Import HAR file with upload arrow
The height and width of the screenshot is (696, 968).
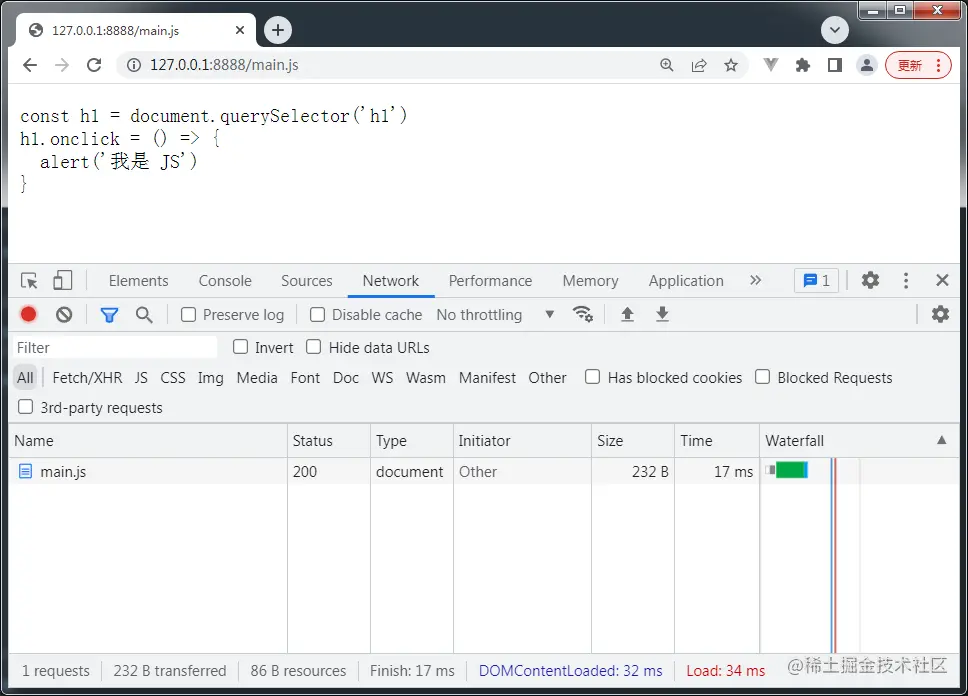(x=627, y=314)
